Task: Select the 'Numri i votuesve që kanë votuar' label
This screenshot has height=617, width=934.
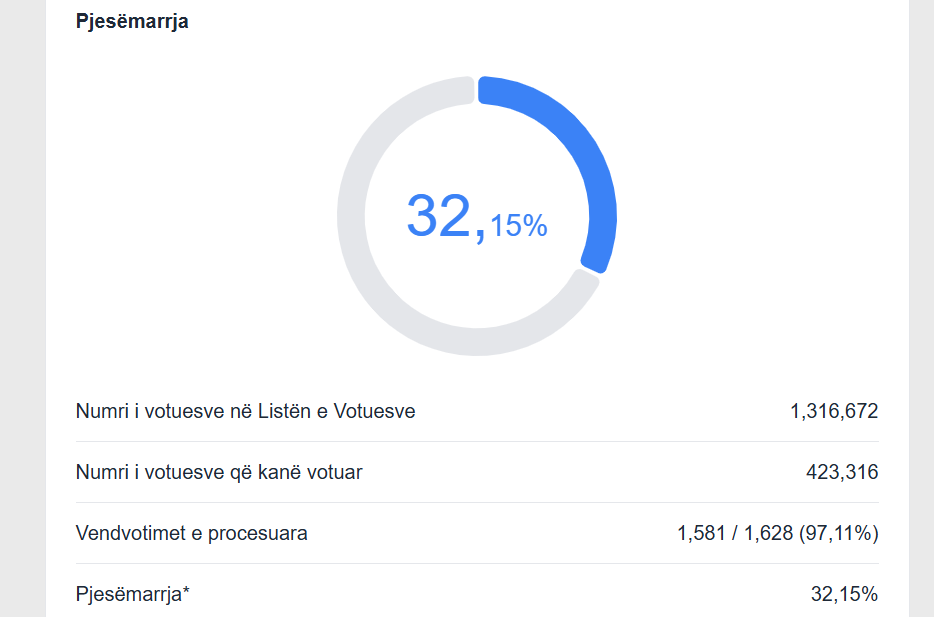Action: tap(219, 472)
